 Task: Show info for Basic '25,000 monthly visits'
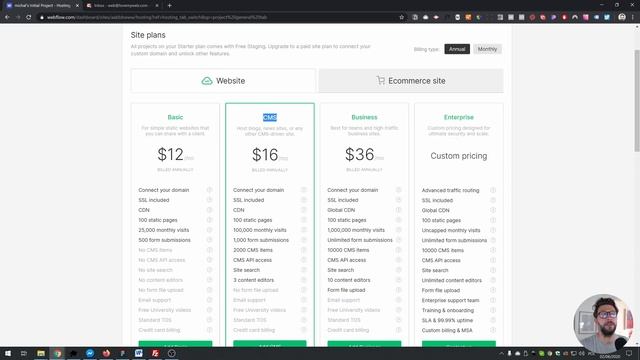point(209,230)
